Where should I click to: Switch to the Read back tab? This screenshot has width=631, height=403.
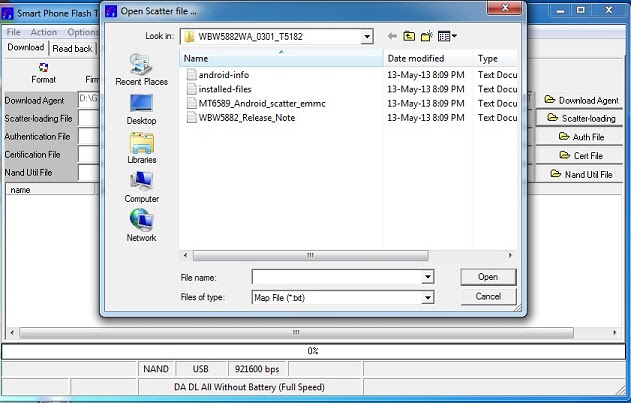click(x=72, y=49)
